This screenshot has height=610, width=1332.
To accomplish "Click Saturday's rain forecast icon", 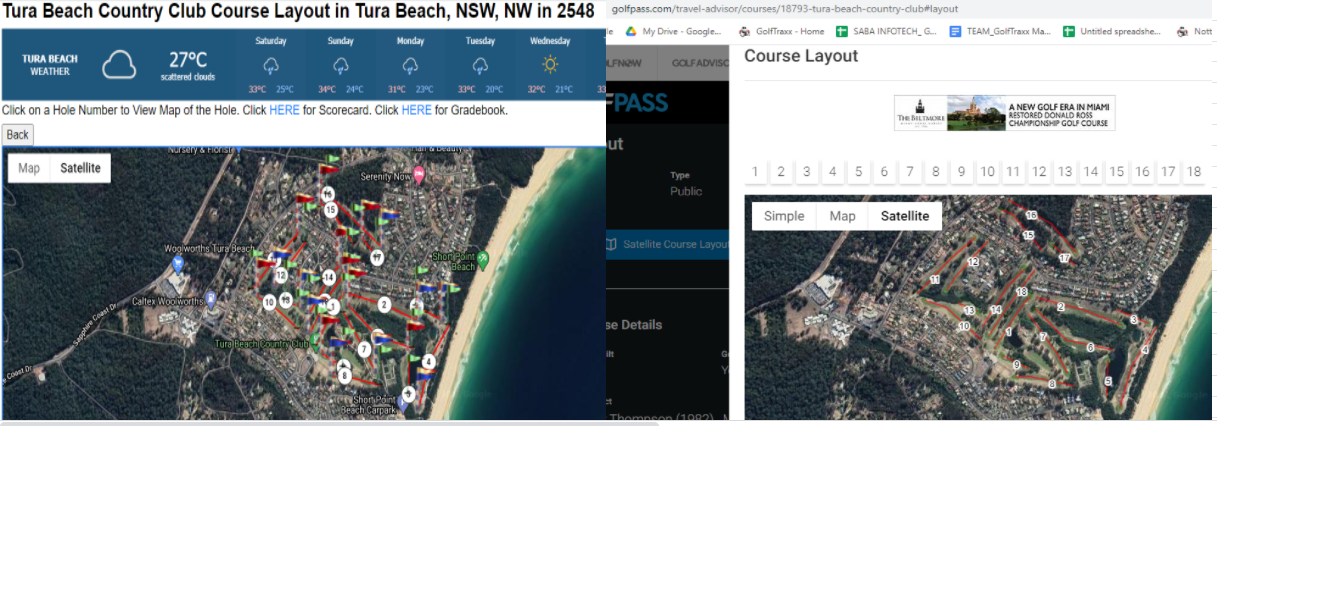I will (x=271, y=65).
